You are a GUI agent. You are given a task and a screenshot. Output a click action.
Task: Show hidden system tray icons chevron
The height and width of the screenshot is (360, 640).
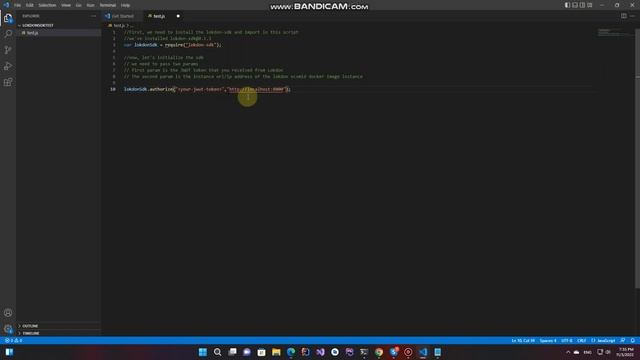tap(568, 352)
